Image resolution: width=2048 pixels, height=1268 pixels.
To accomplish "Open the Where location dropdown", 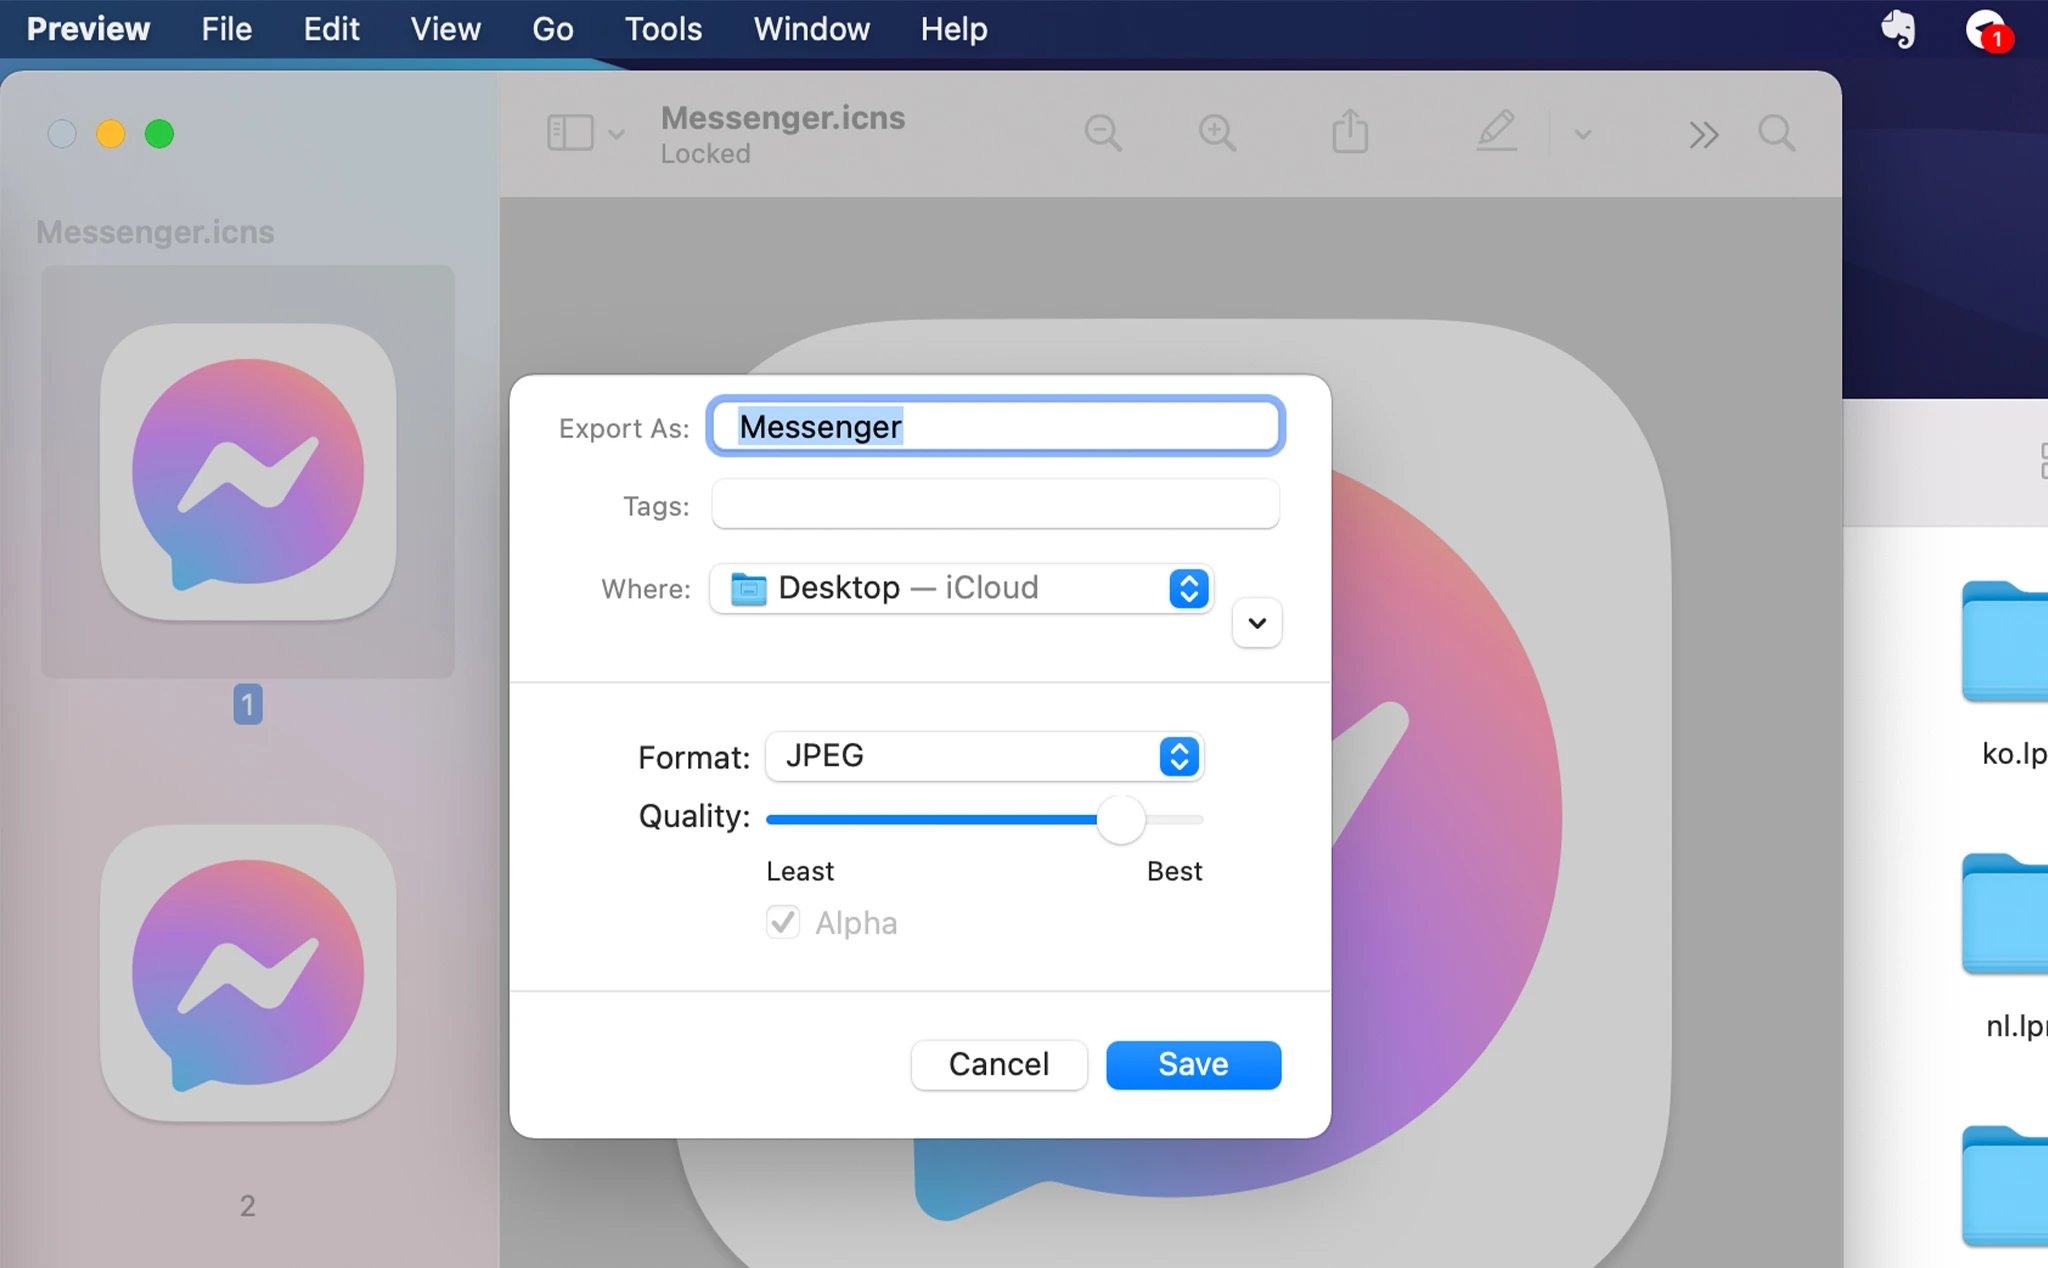I will click(960, 588).
